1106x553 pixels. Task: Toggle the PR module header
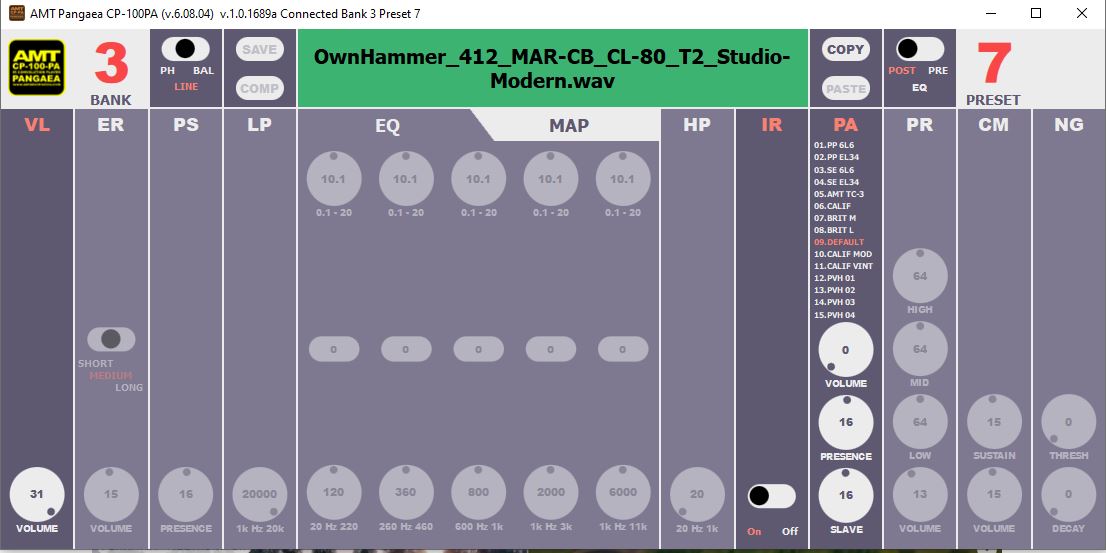920,125
